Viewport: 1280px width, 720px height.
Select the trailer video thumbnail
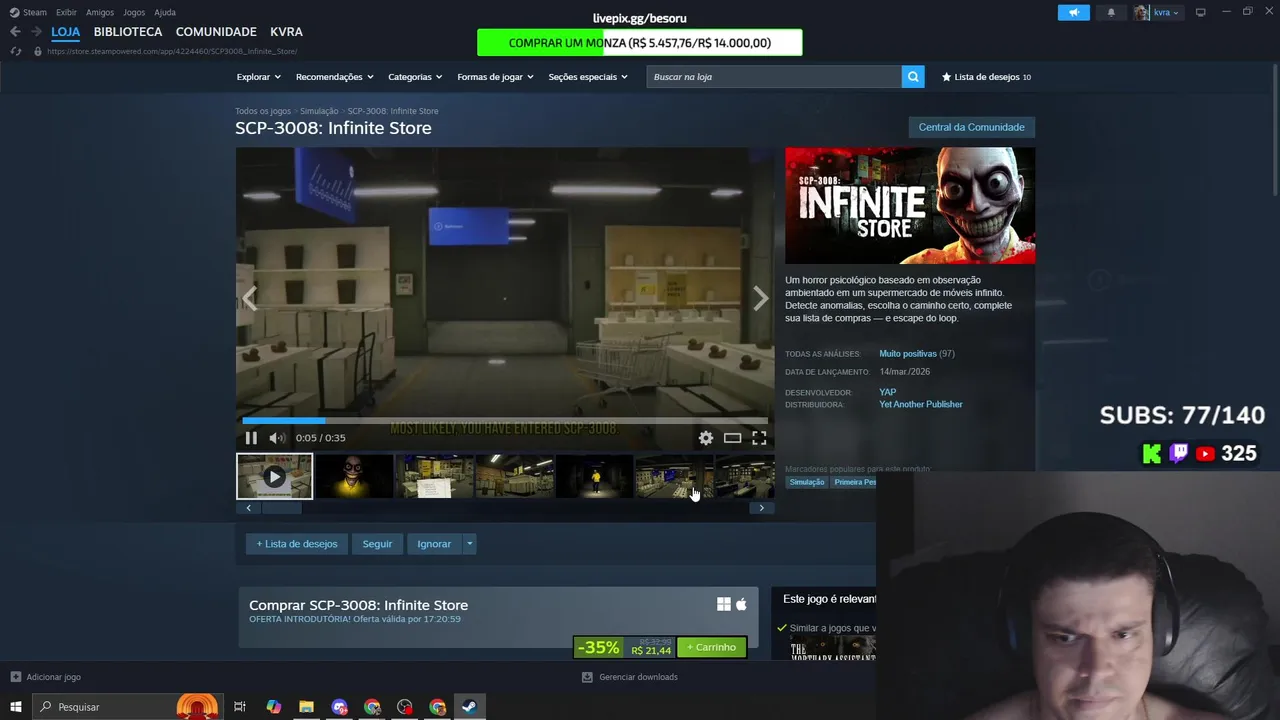[274, 476]
